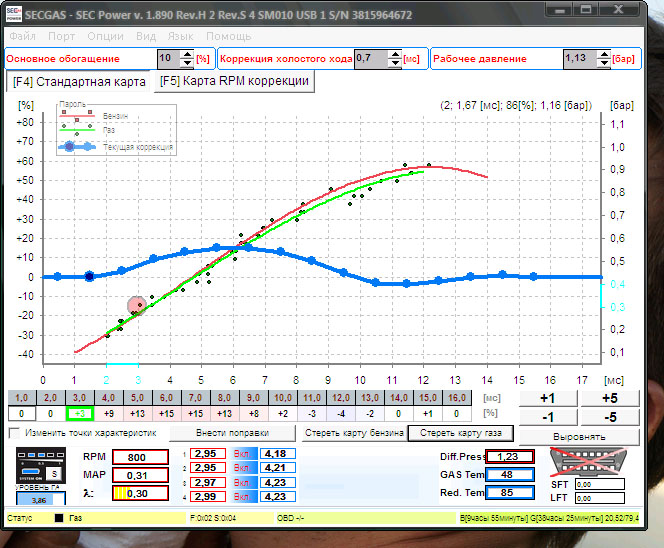Click the green-highlighted +3 correction cell
This screenshot has height=548, width=664.
coord(81,413)
